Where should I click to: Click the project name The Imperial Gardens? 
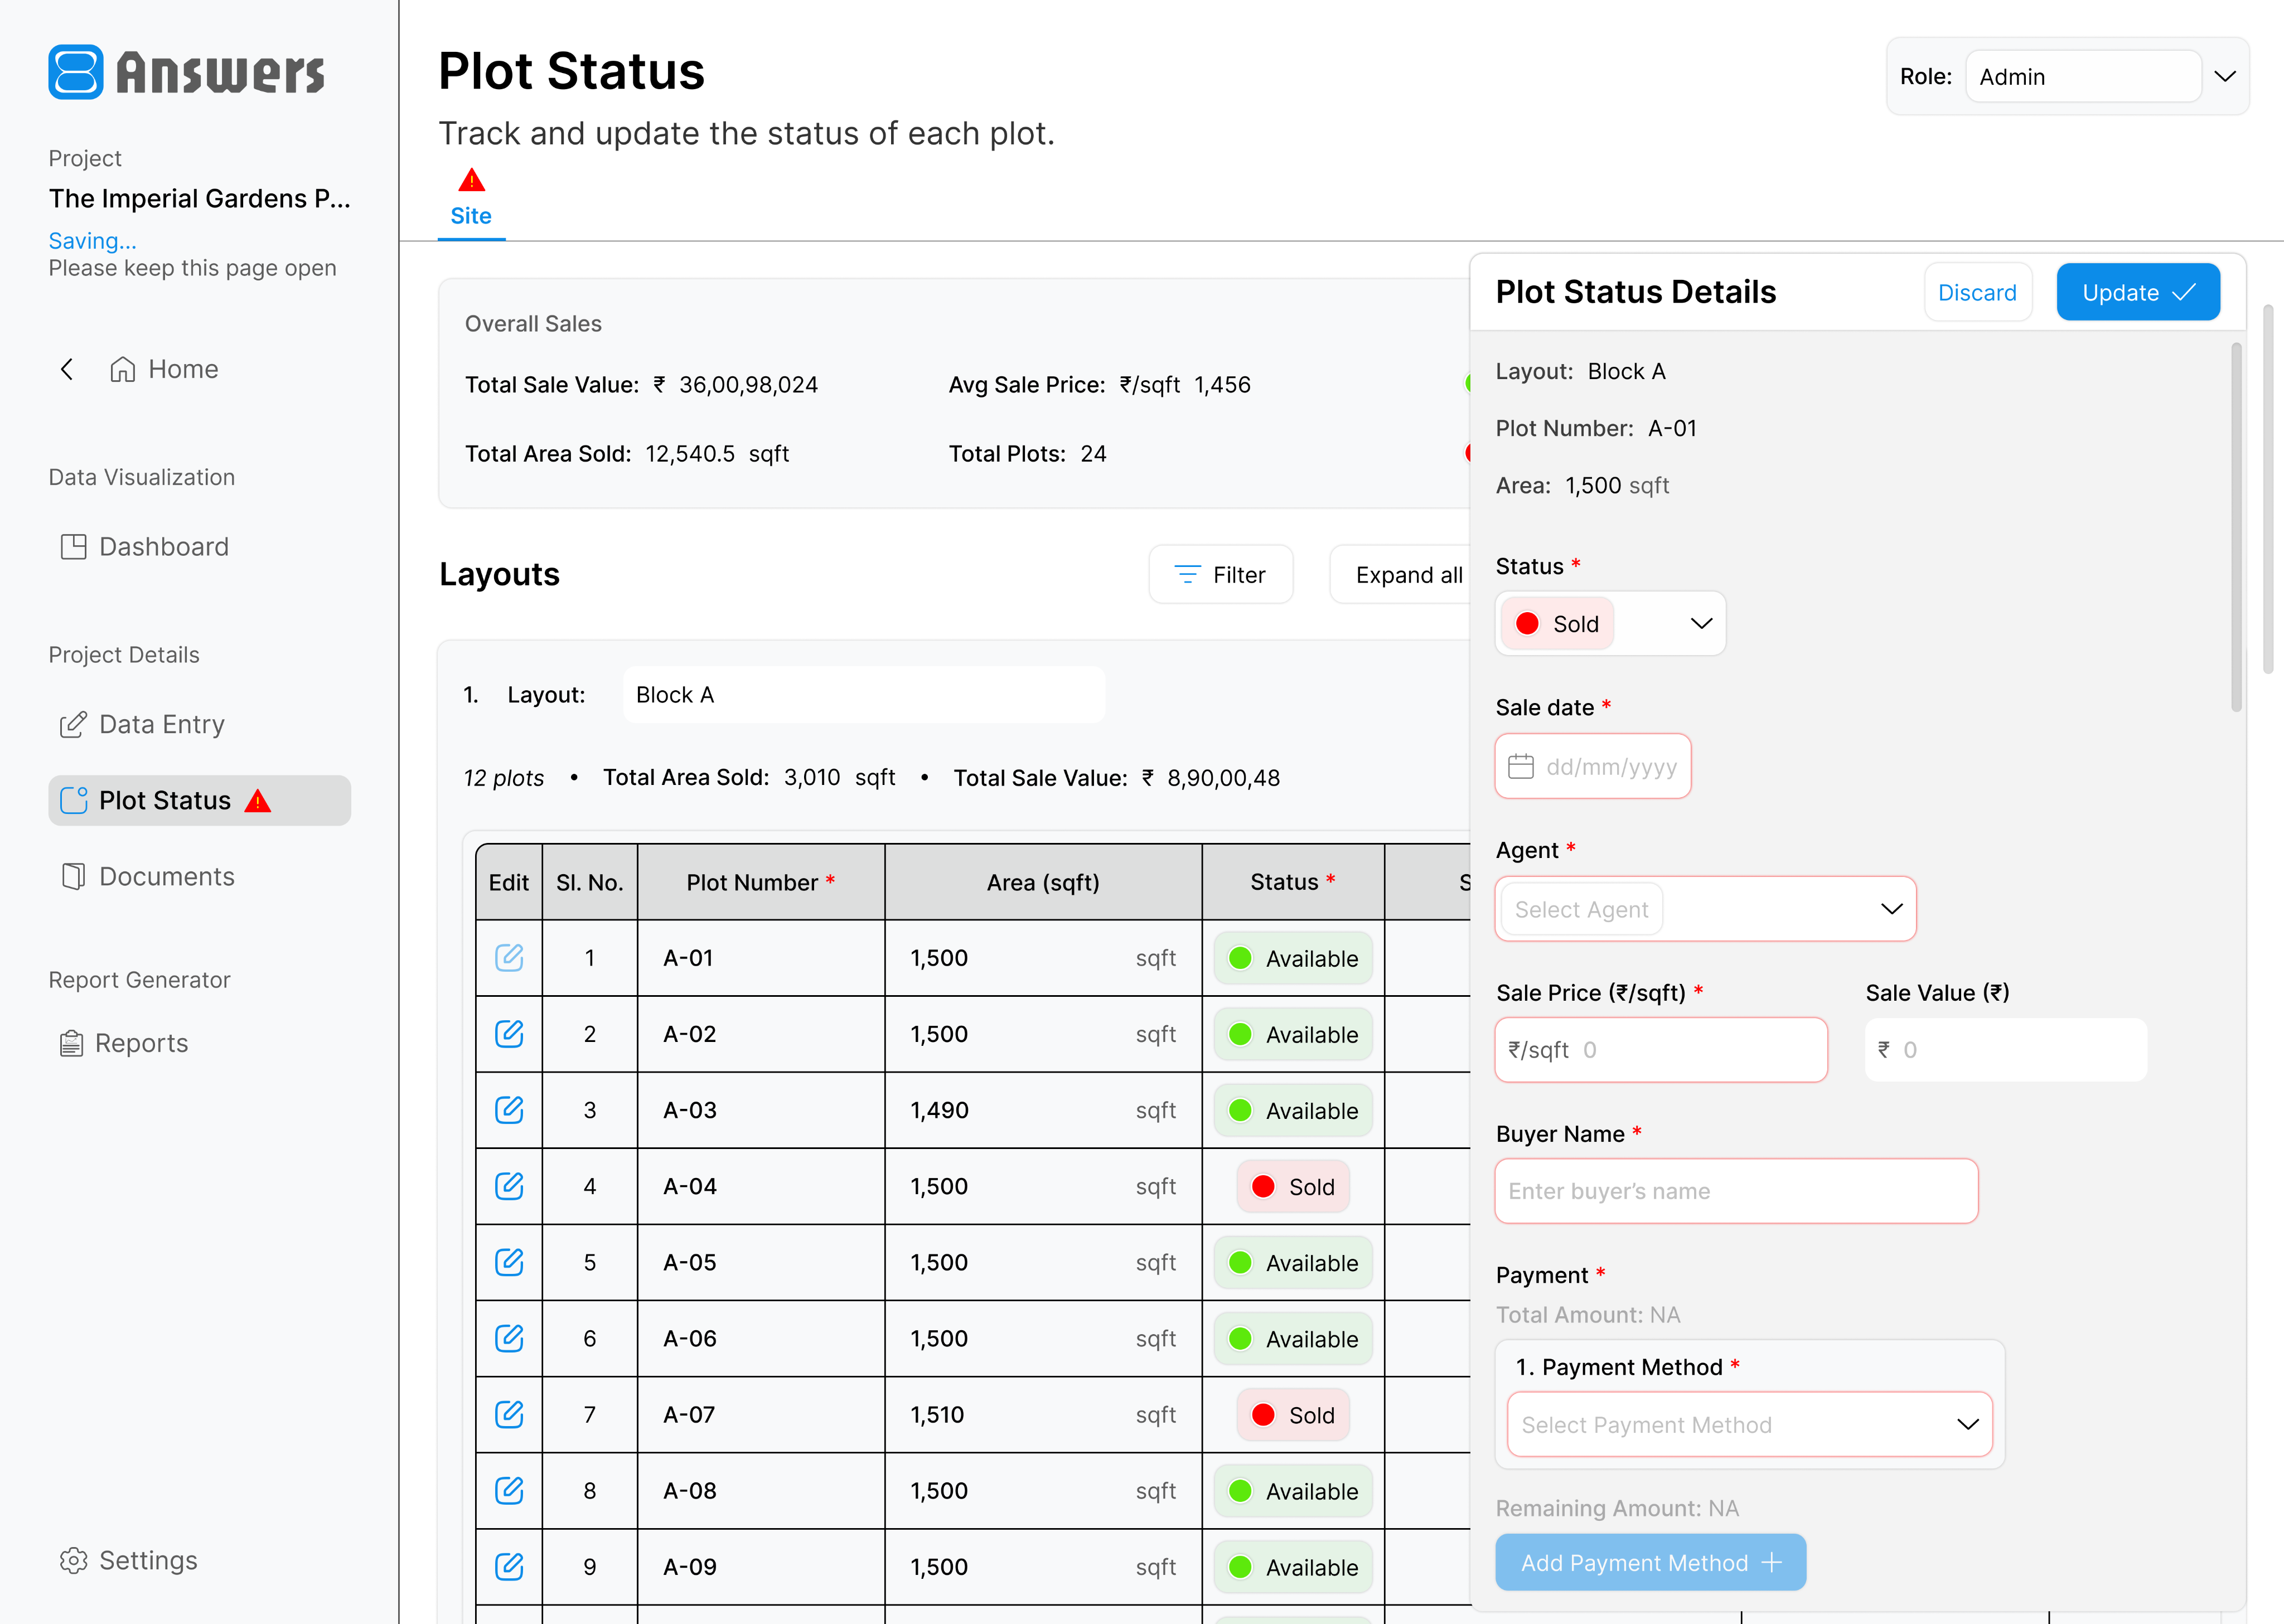[x=200, y=198]
